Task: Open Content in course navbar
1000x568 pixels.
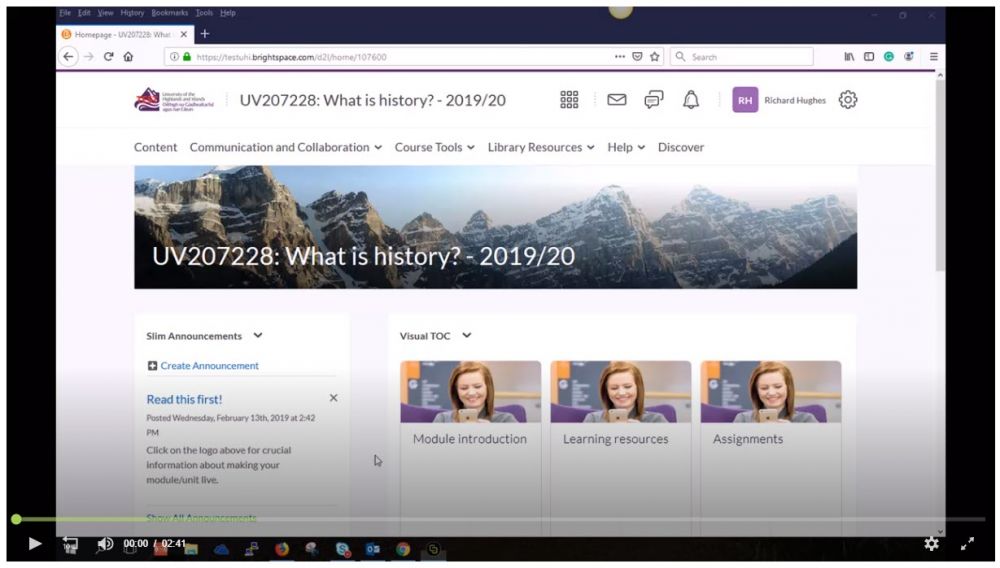Action: 156,147
